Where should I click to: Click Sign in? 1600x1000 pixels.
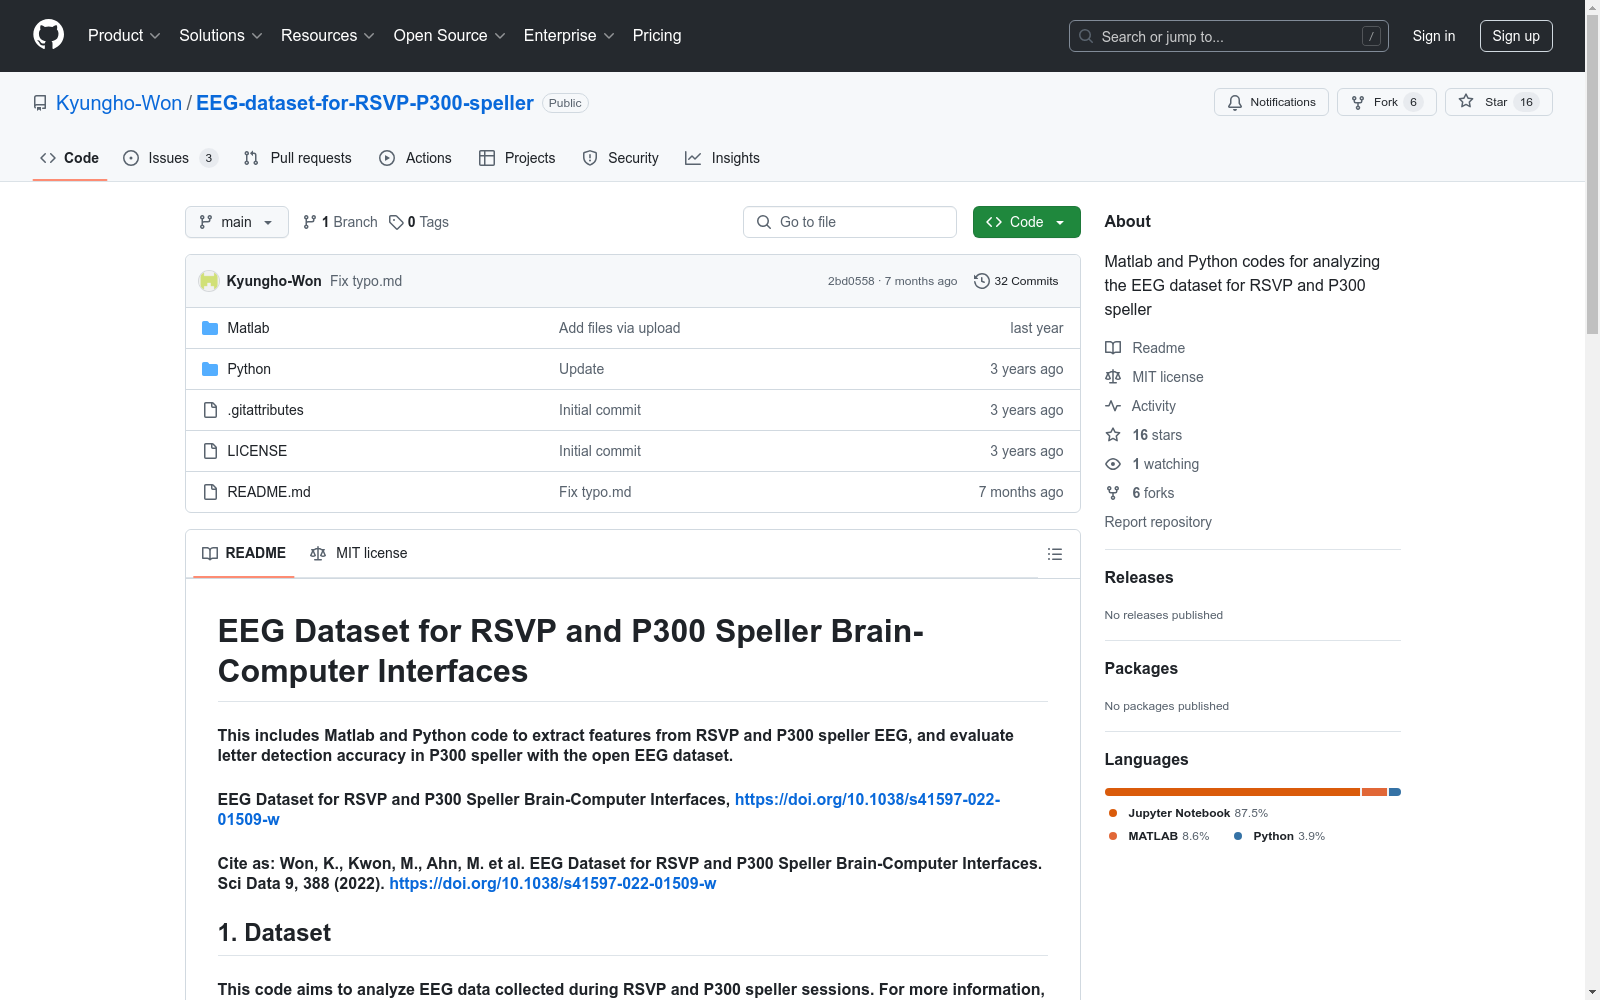coord(1433,36)
